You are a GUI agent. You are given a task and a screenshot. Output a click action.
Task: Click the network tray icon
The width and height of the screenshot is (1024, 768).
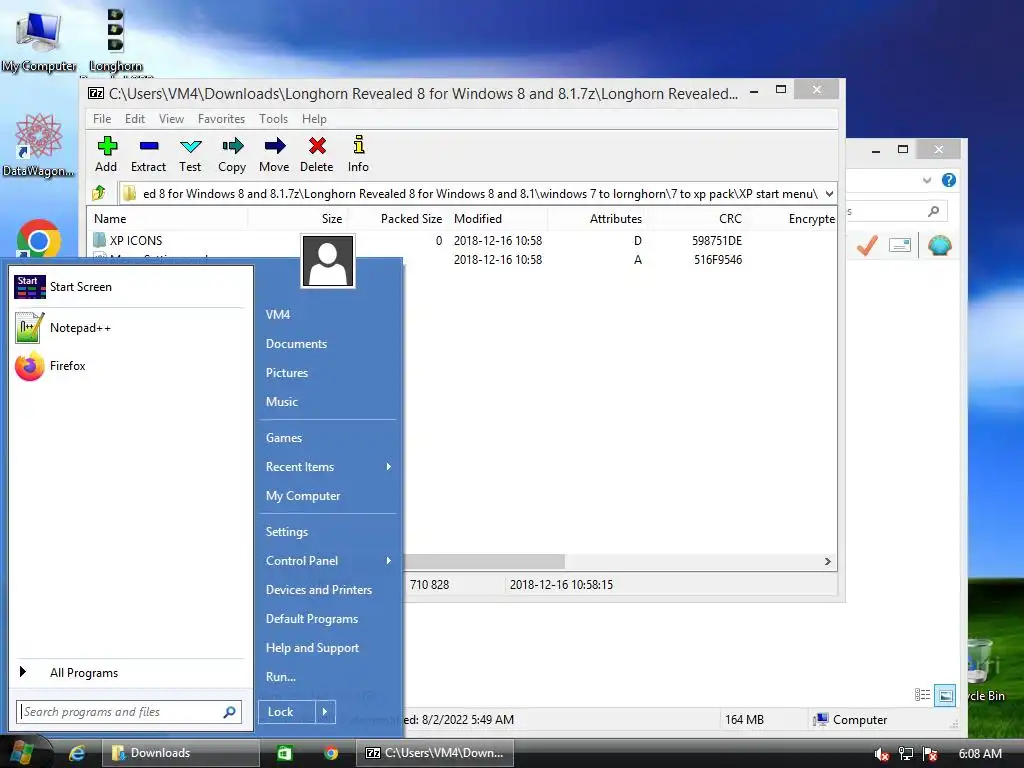906,754
